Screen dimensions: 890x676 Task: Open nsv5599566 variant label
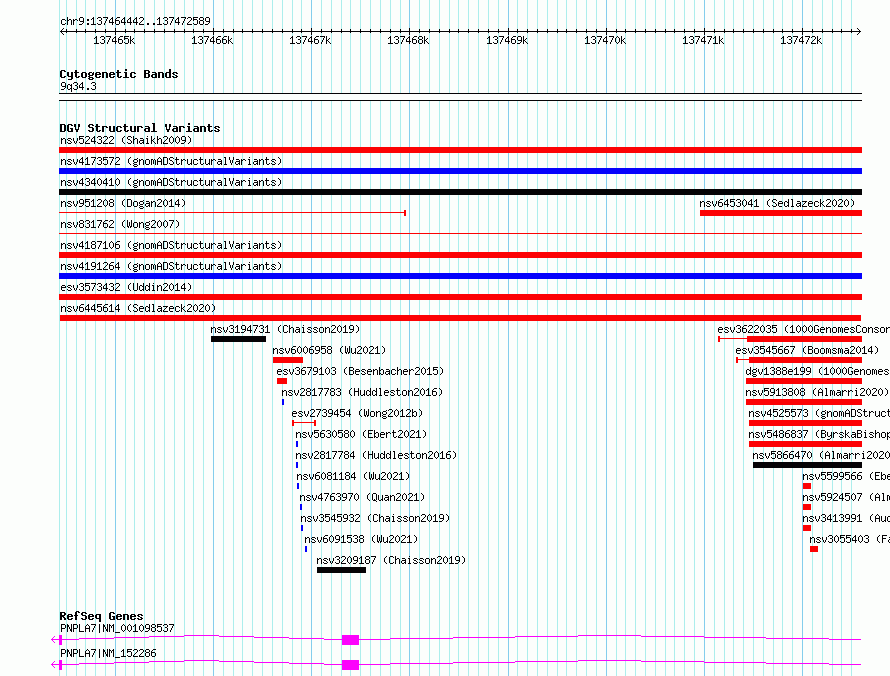click(846, 476)
